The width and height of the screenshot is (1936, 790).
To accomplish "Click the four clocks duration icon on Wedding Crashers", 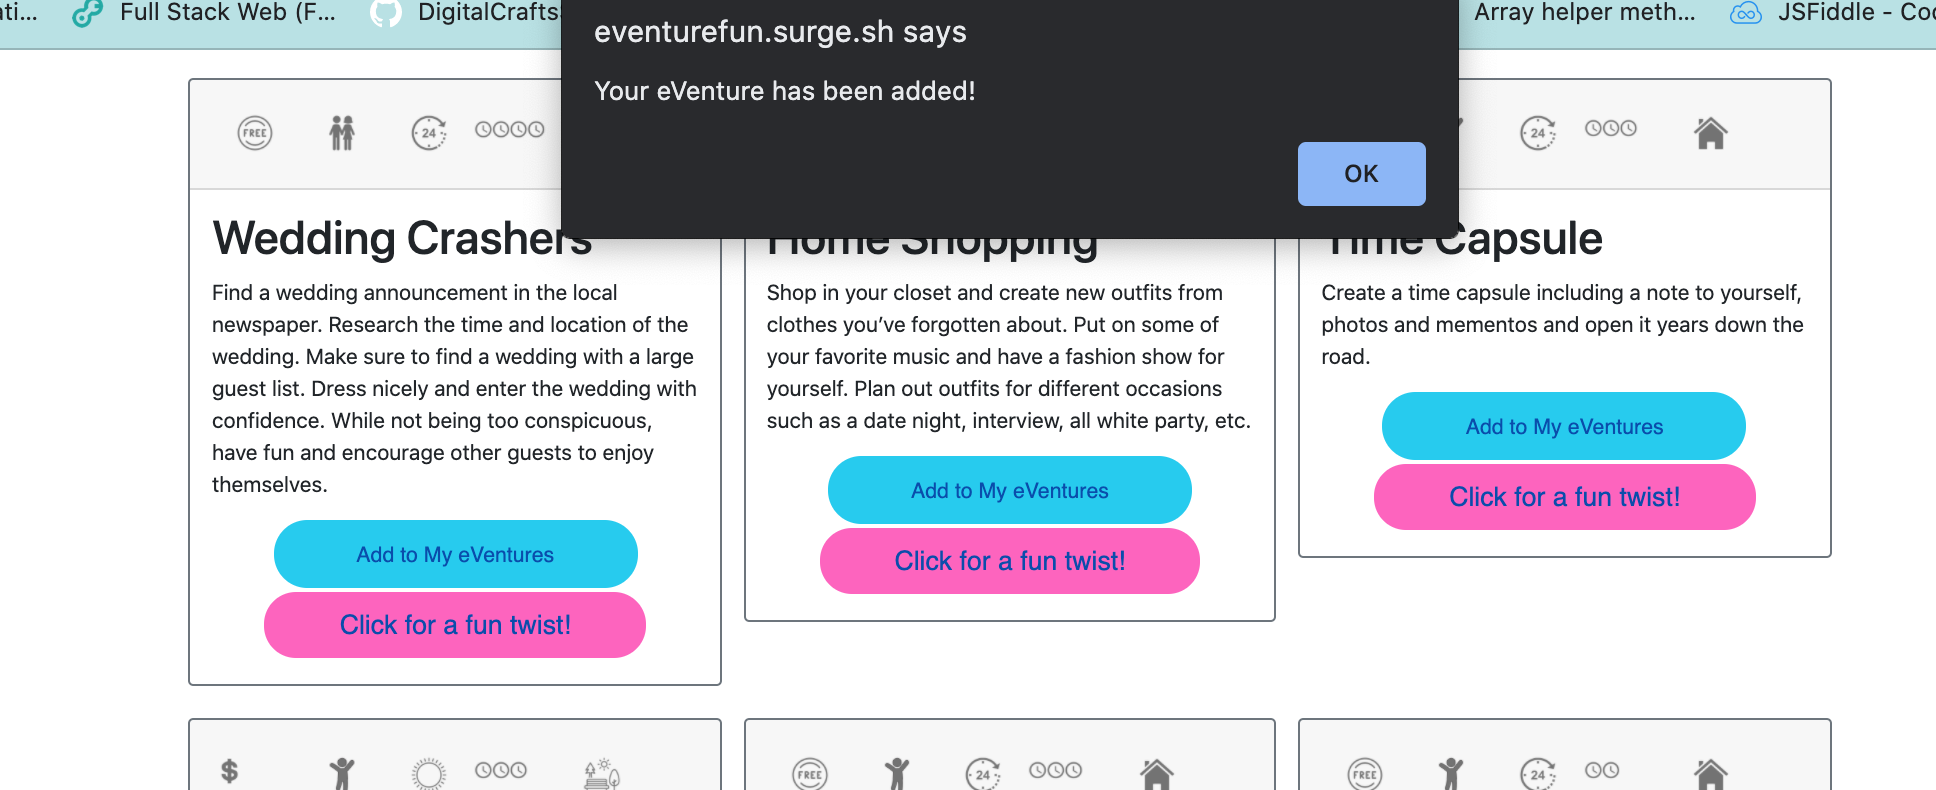I will [509, 131].
